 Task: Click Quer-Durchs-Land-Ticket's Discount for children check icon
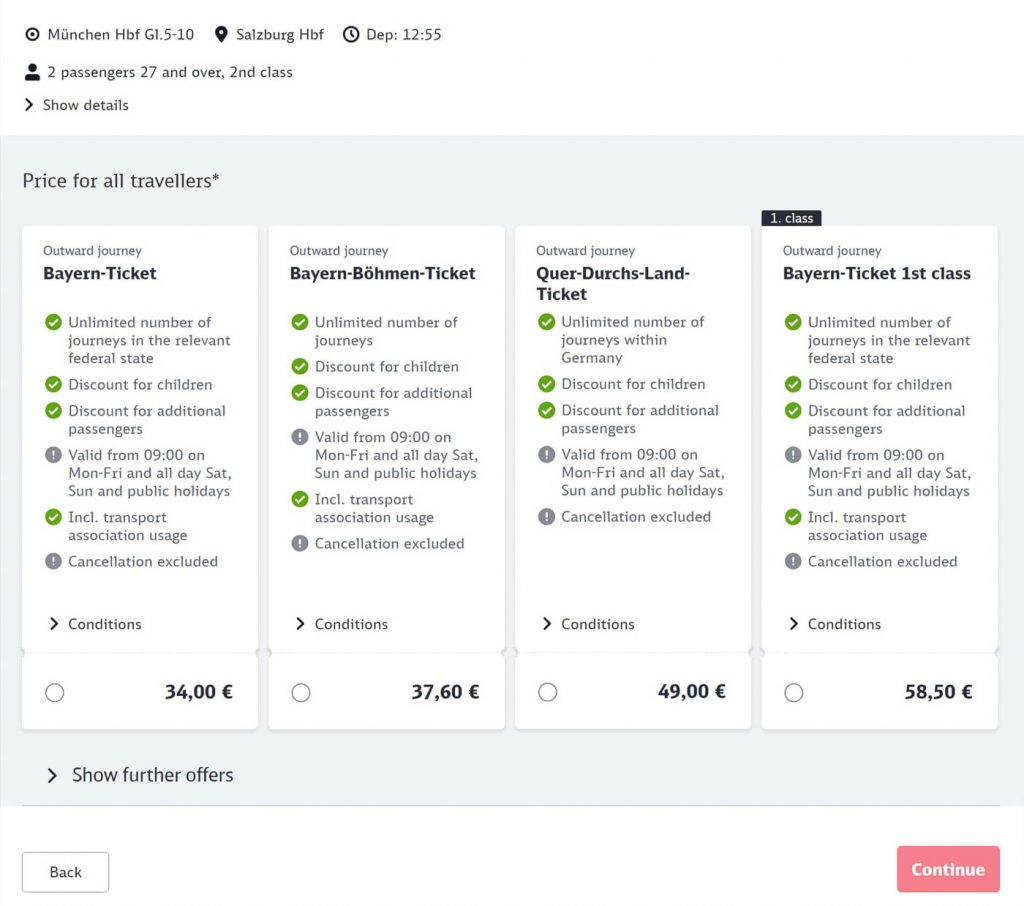[x=547, y=384]
